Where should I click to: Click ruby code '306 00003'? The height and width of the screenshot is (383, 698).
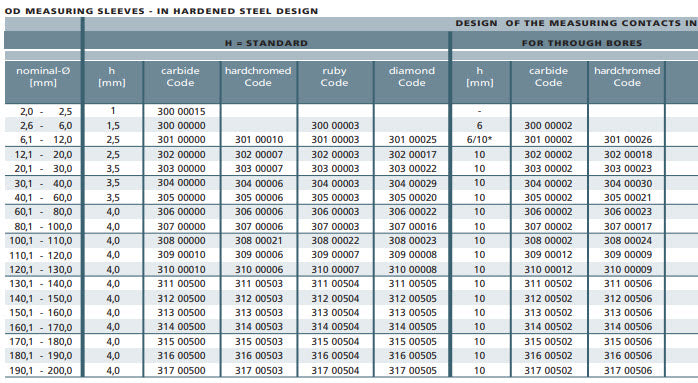335,212
